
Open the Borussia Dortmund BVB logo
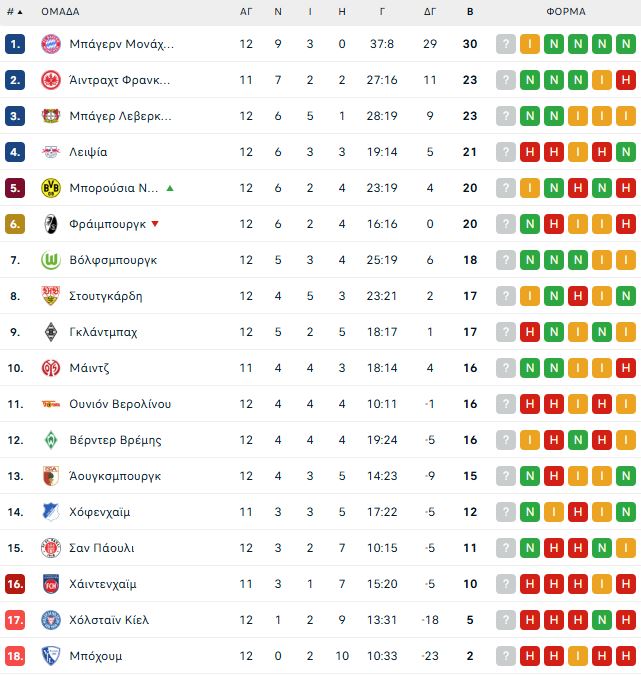coord(51,188)
